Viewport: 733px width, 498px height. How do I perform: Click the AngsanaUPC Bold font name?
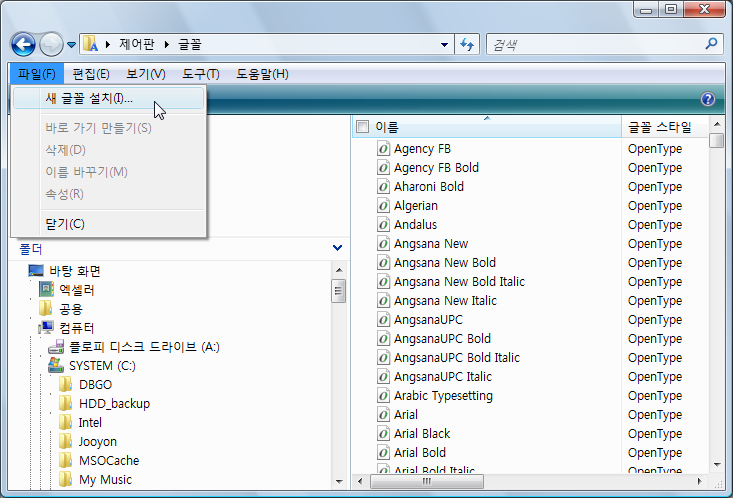[442, 339]
